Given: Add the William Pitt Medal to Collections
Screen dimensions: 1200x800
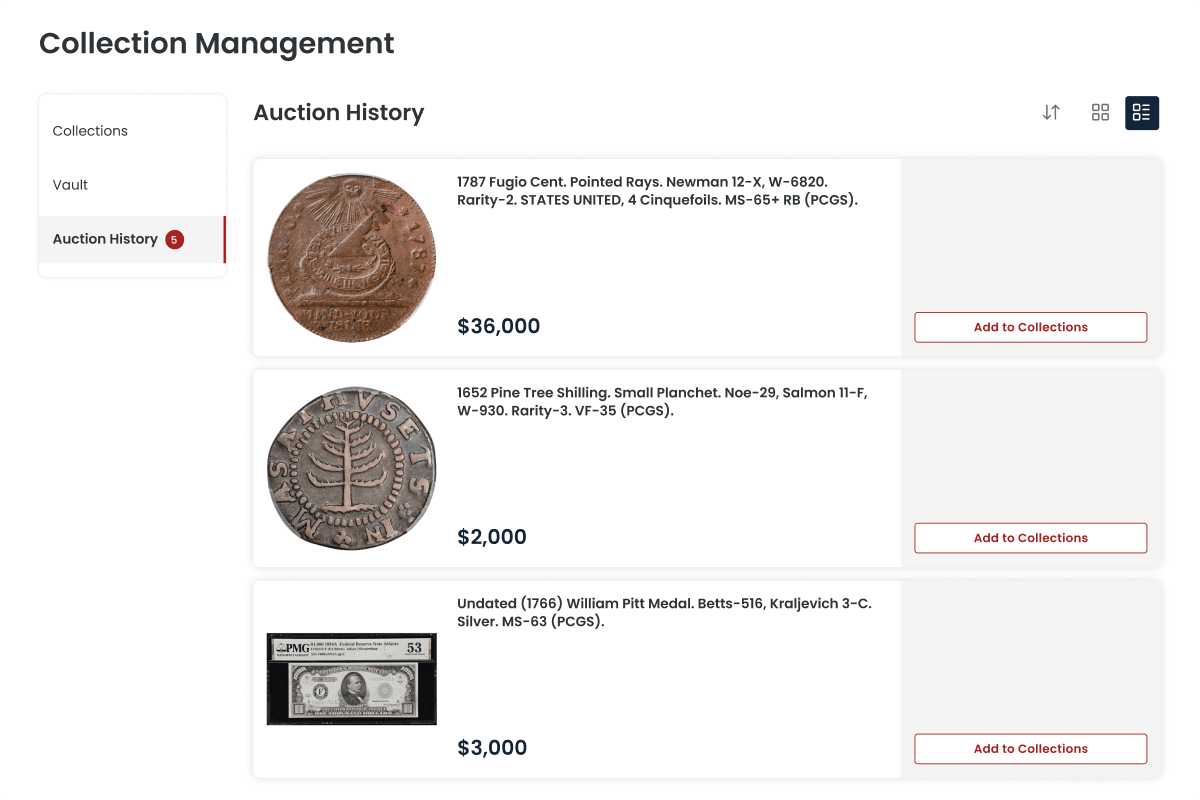Looking at the screenshot, I should 1030,749.
